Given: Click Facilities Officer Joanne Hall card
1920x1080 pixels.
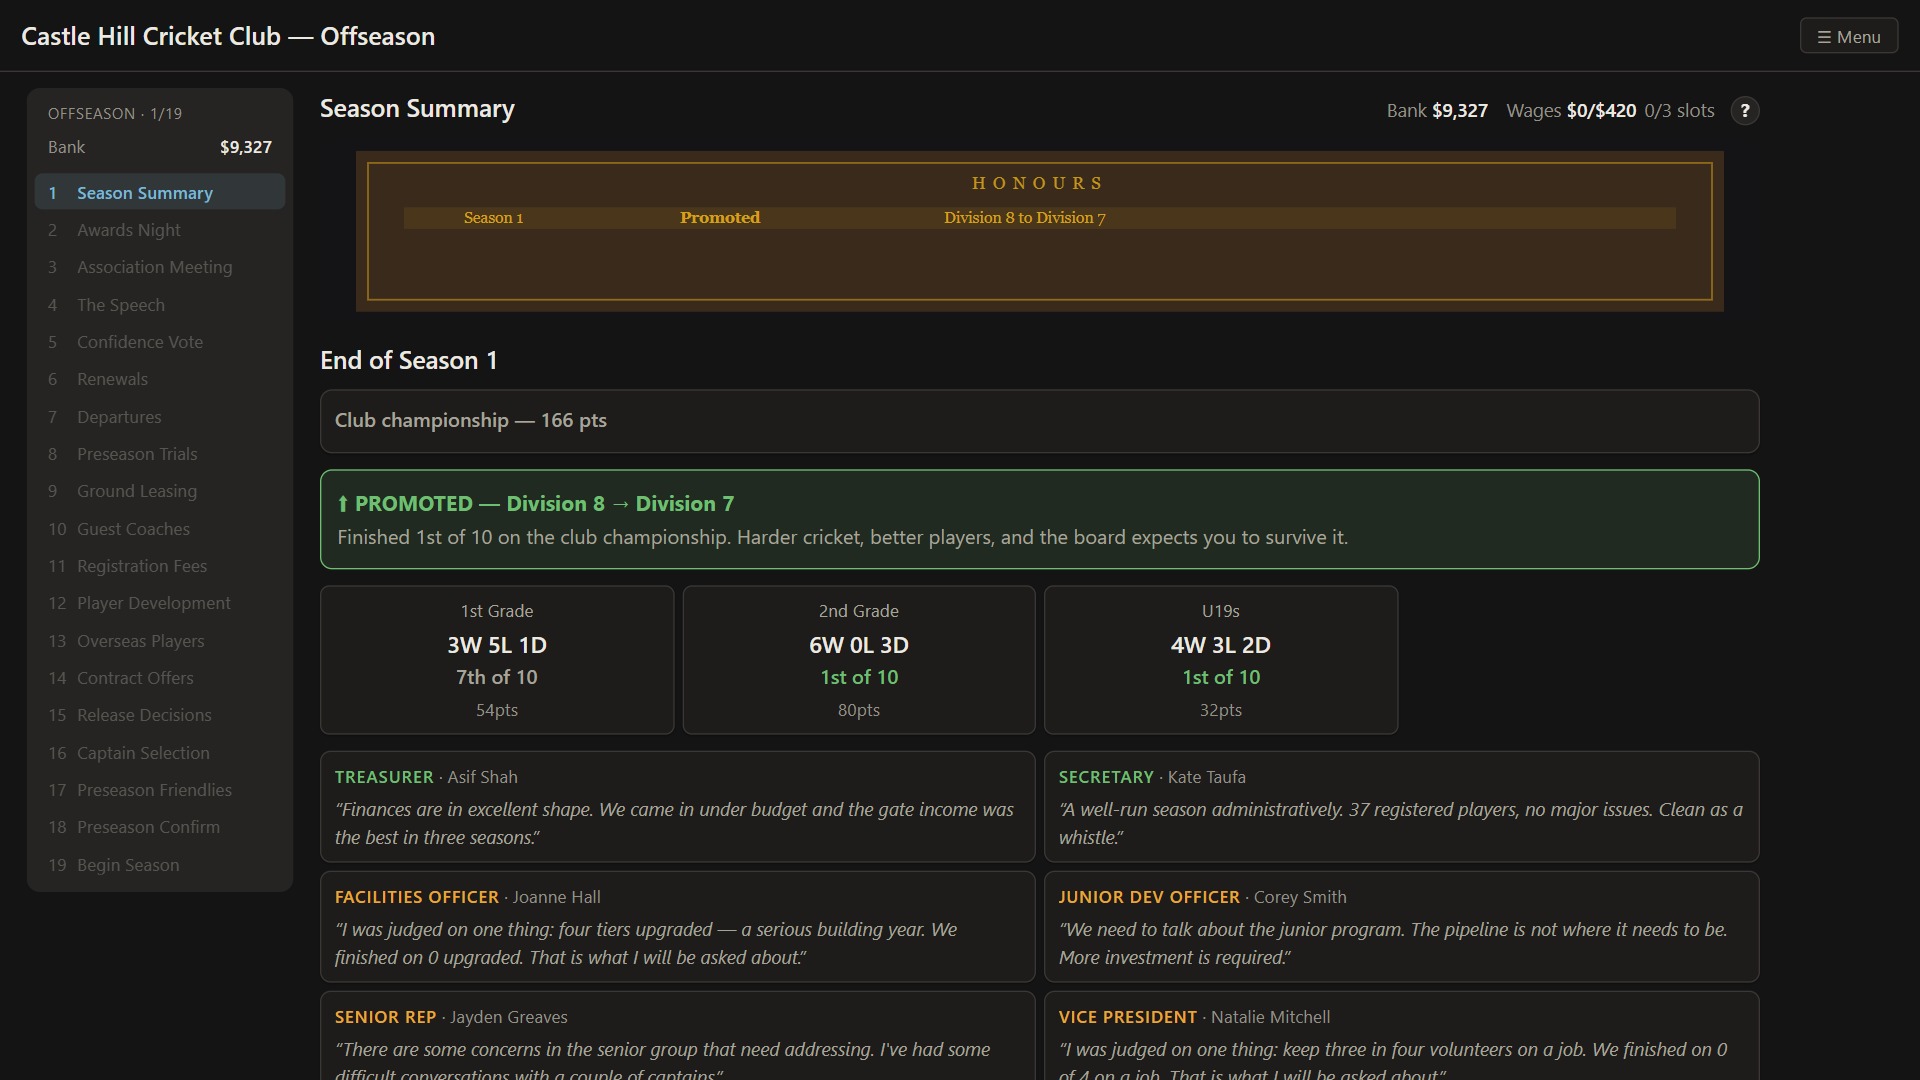Looking at the screenshot, I should pyautogui.click(x=677, y=927).
